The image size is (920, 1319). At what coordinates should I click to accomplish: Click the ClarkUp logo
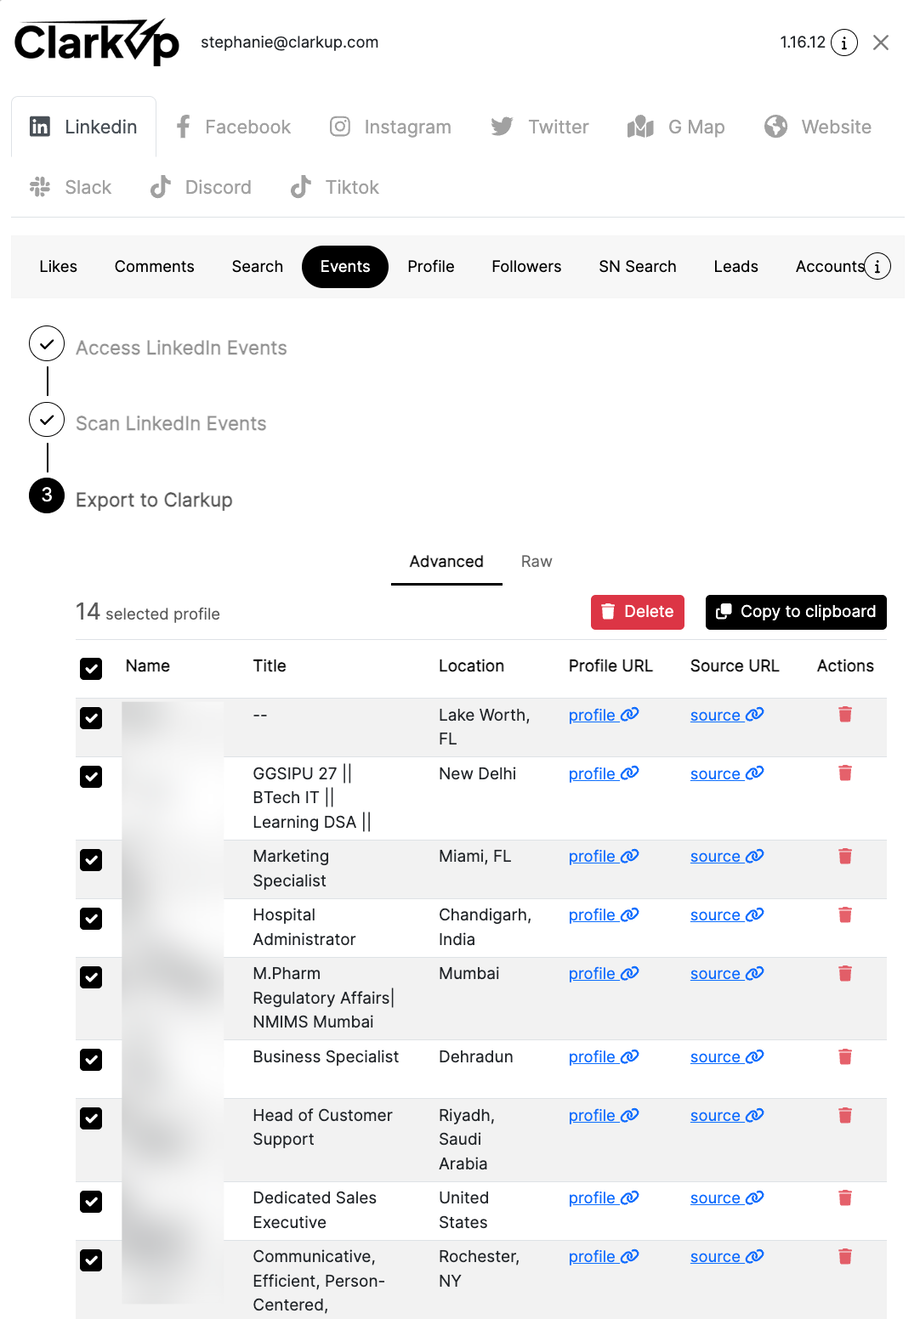(x=97, y=42)
